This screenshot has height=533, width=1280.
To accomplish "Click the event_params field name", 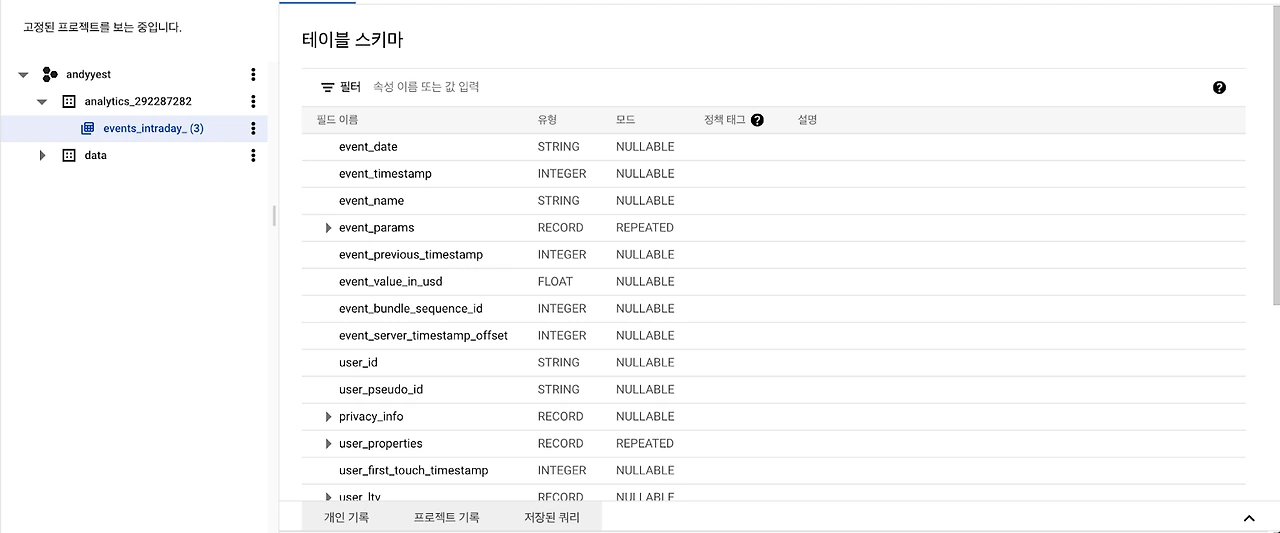I will 376,228.
